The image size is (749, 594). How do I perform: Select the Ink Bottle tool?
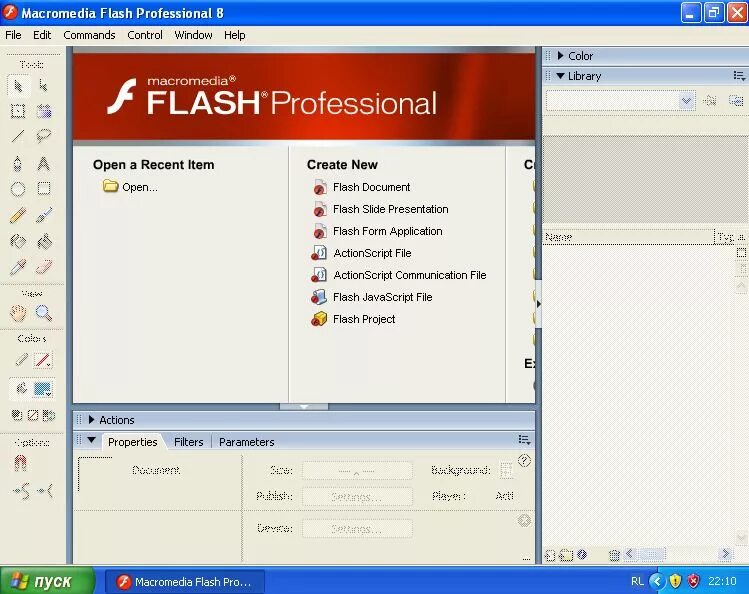18,242
